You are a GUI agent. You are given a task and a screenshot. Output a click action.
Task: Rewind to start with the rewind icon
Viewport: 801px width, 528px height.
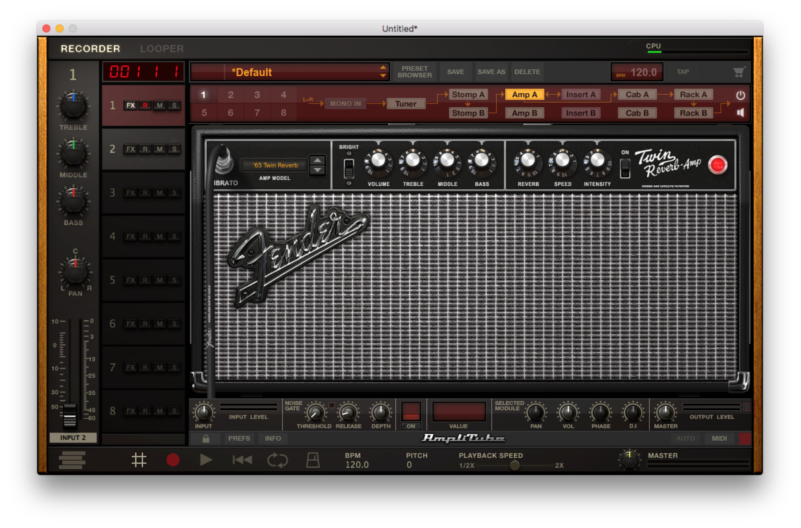click(x=242, y=460)
